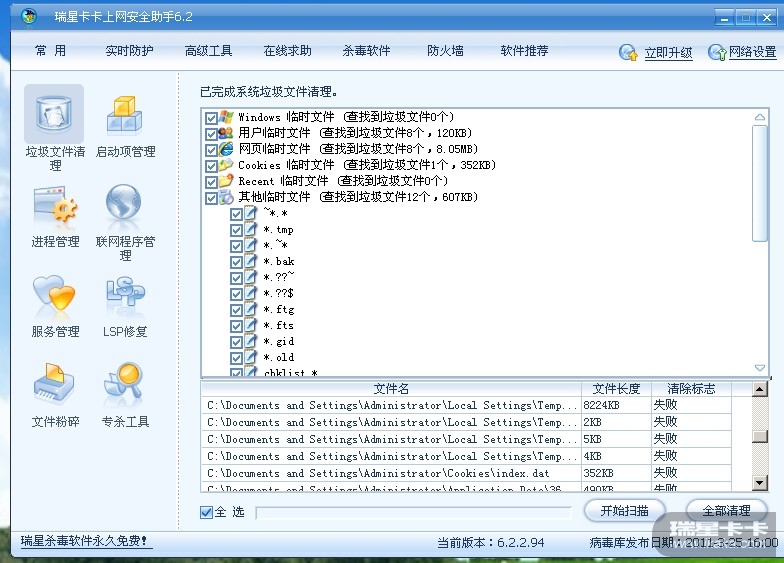784x563 pixels.
Task: Open the 常用 tab
Action: tap(50, 50)
